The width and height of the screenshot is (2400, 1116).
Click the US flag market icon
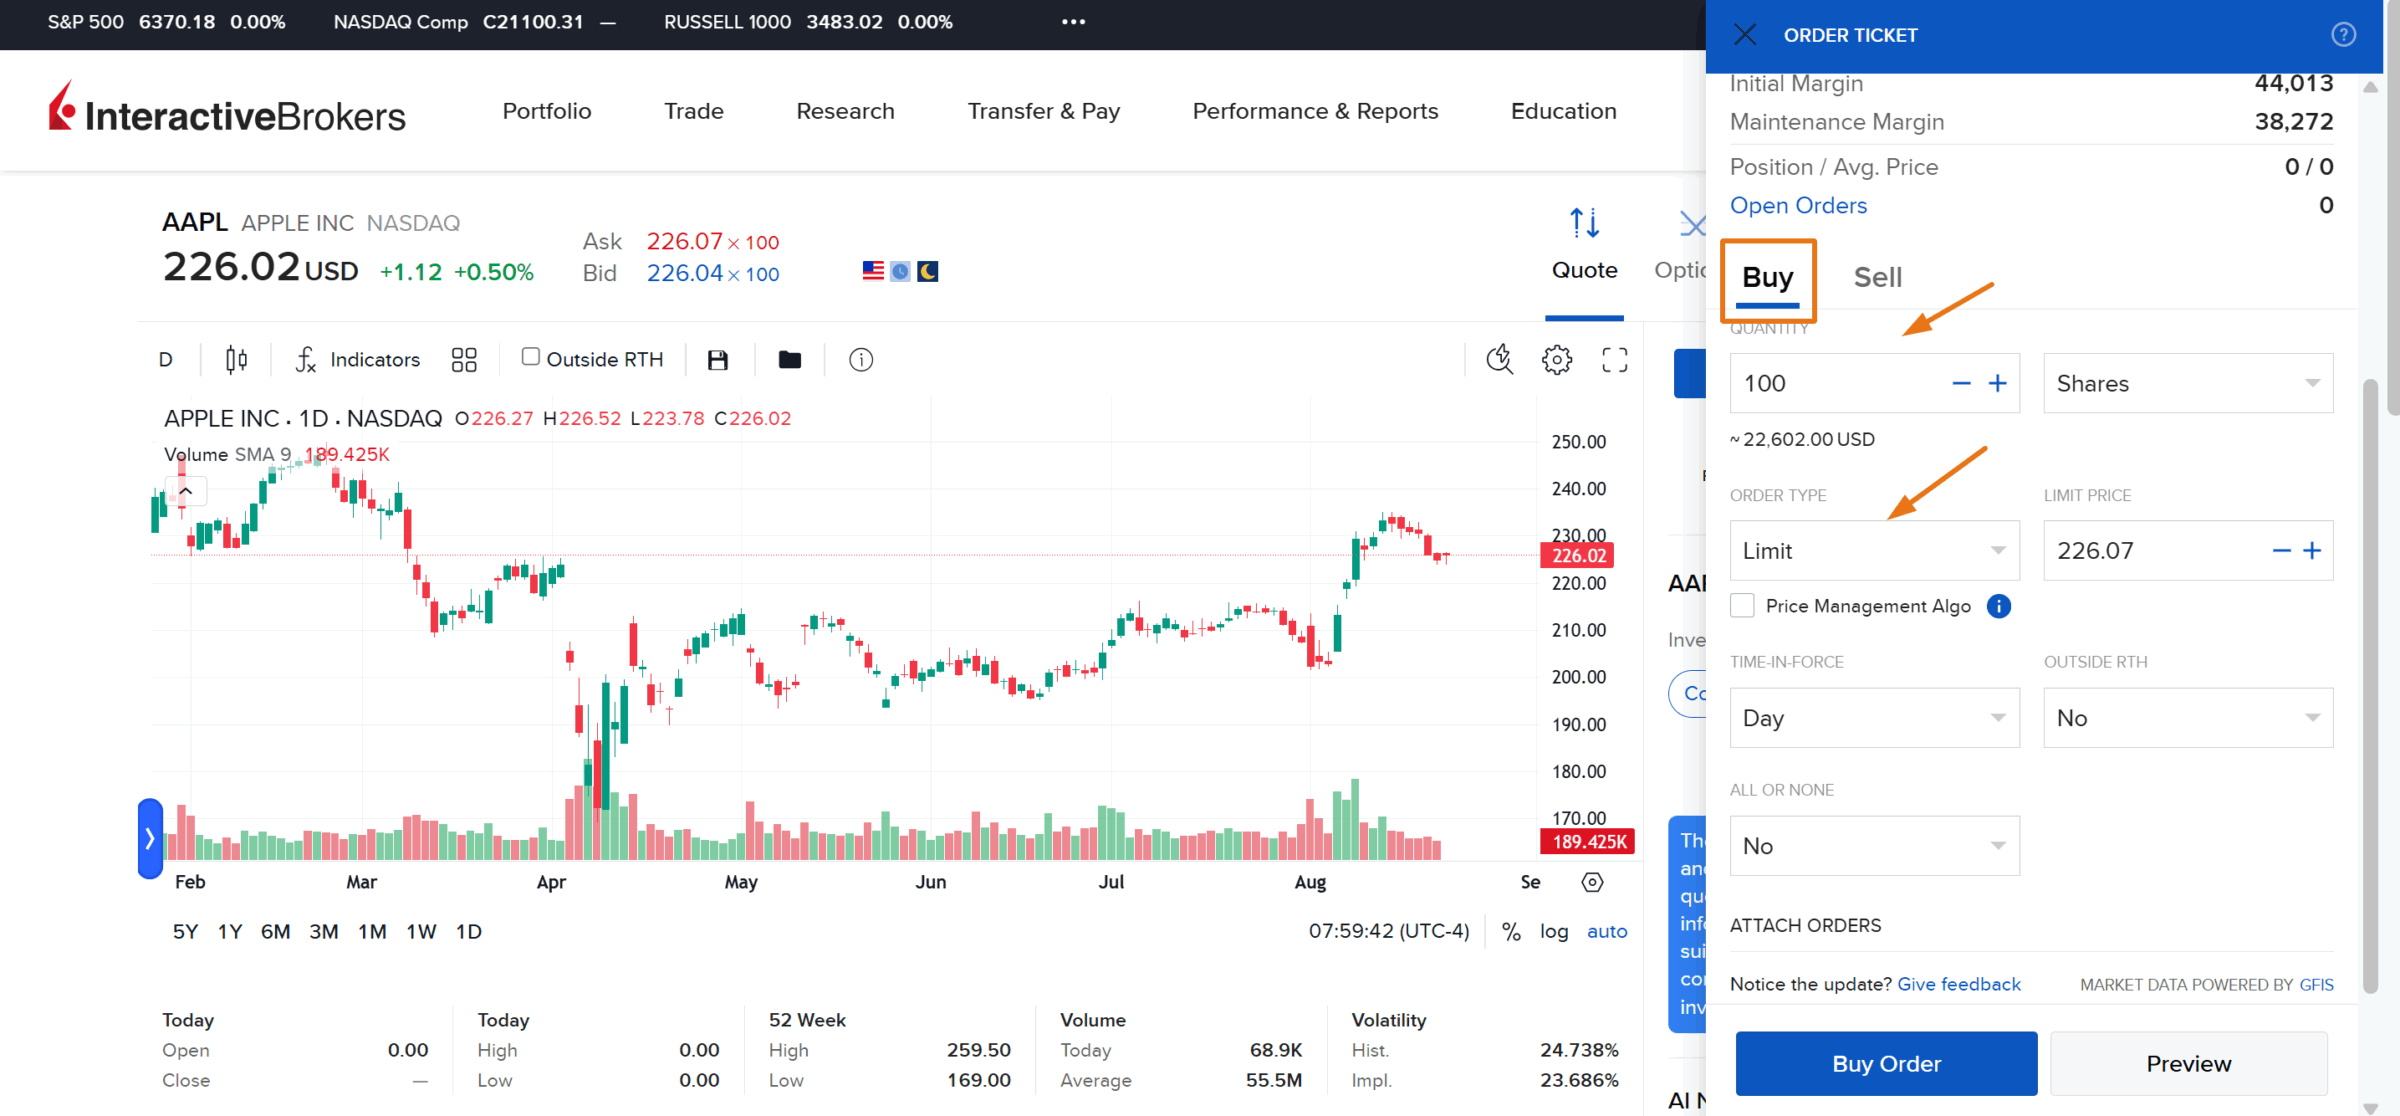(873, 271)
